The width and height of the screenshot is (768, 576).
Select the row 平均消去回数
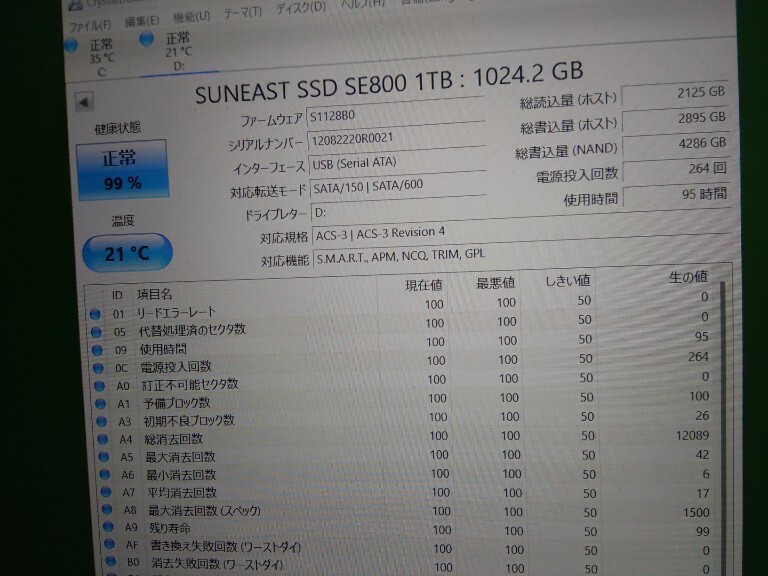(x=408, y=492)
